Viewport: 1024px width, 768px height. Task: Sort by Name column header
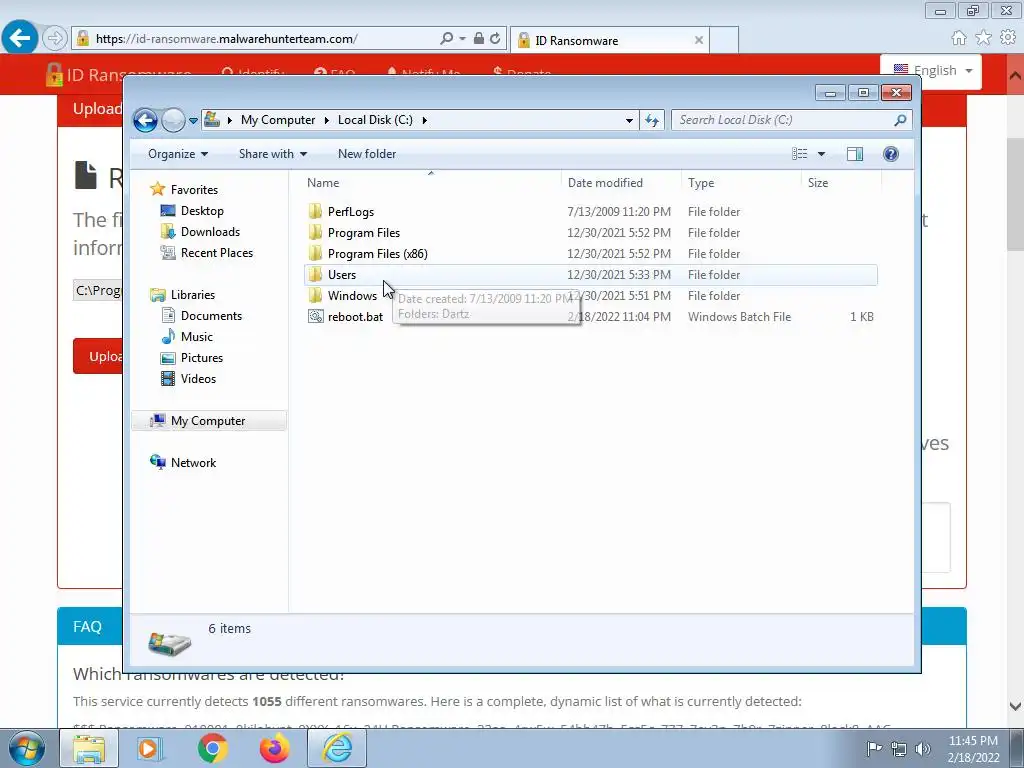tap(431, 183)
